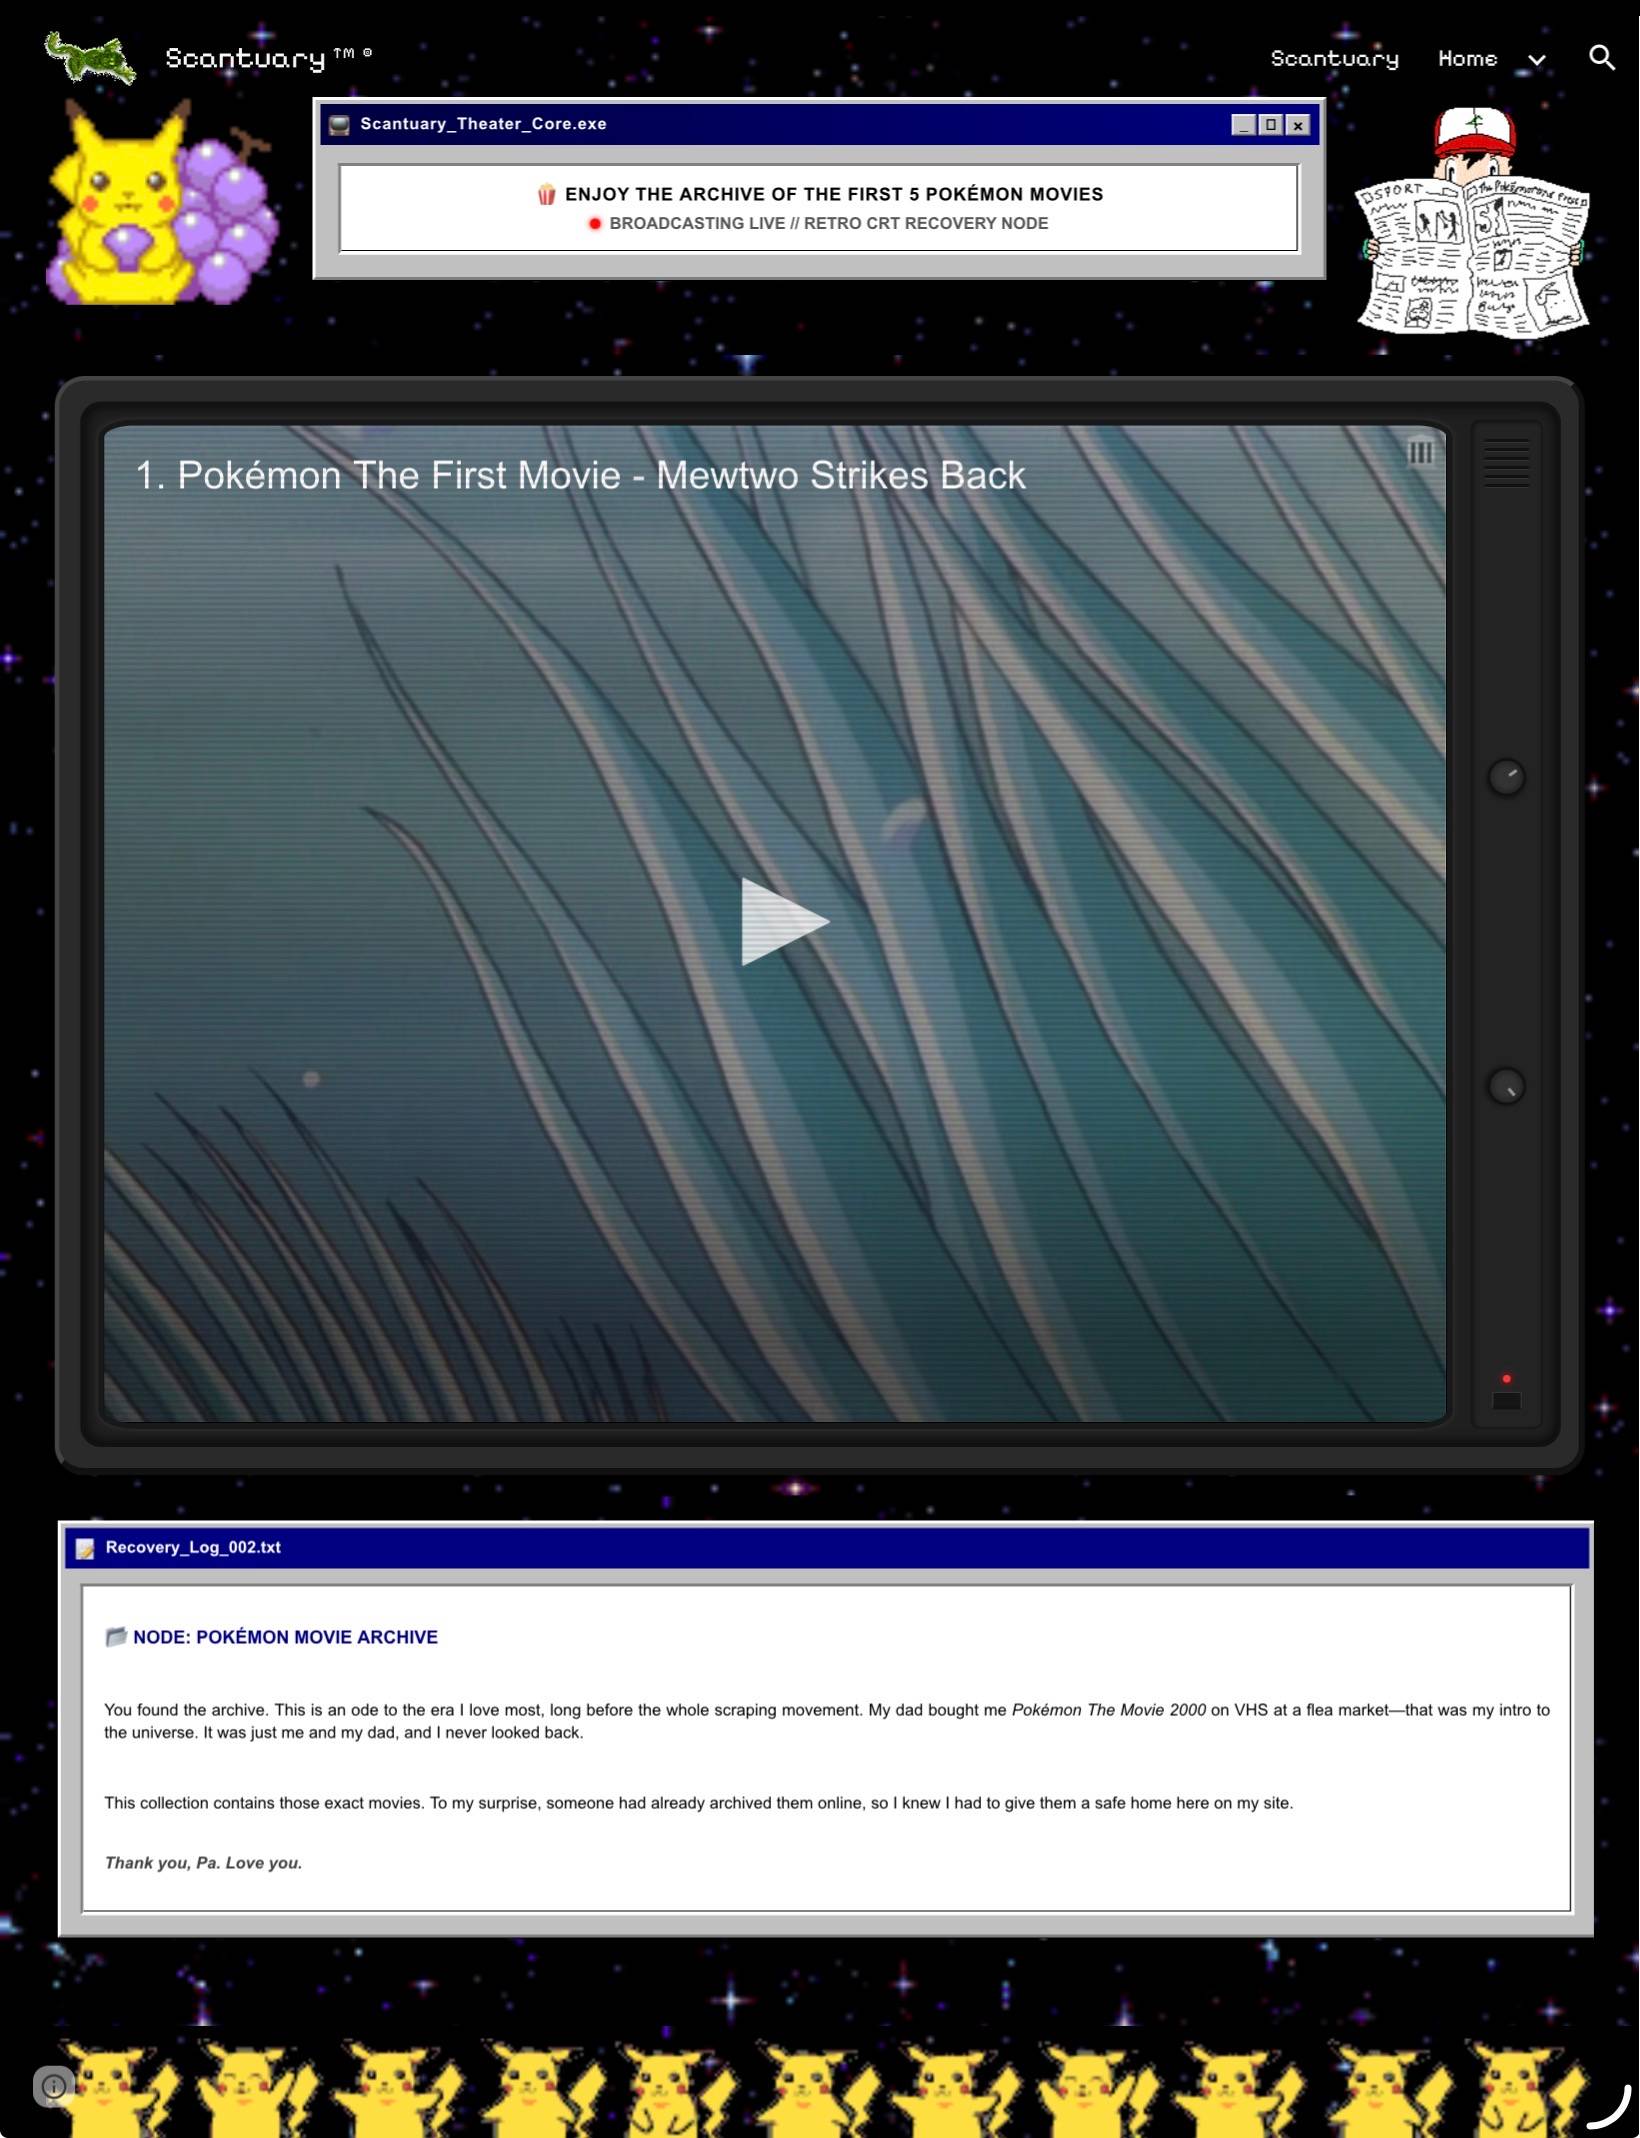The image size is (1640, 2138).
Task: Click the Pikachu with grapes image
Action: click(162, 202)
